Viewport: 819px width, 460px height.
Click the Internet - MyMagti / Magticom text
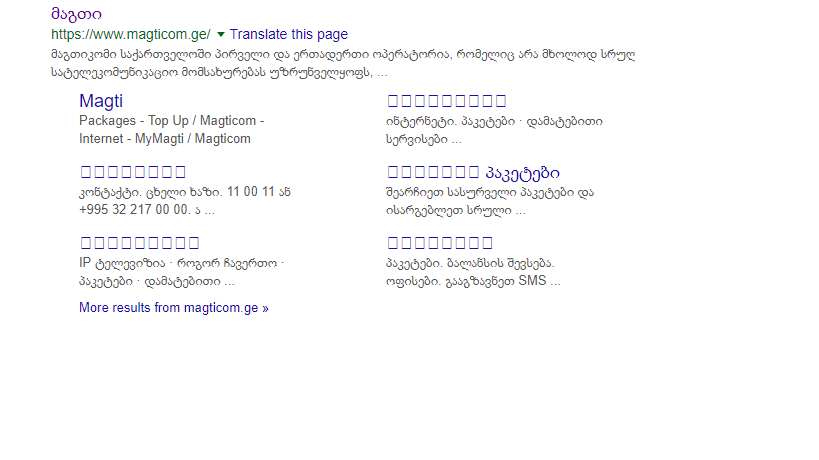(x=165, y=139)
